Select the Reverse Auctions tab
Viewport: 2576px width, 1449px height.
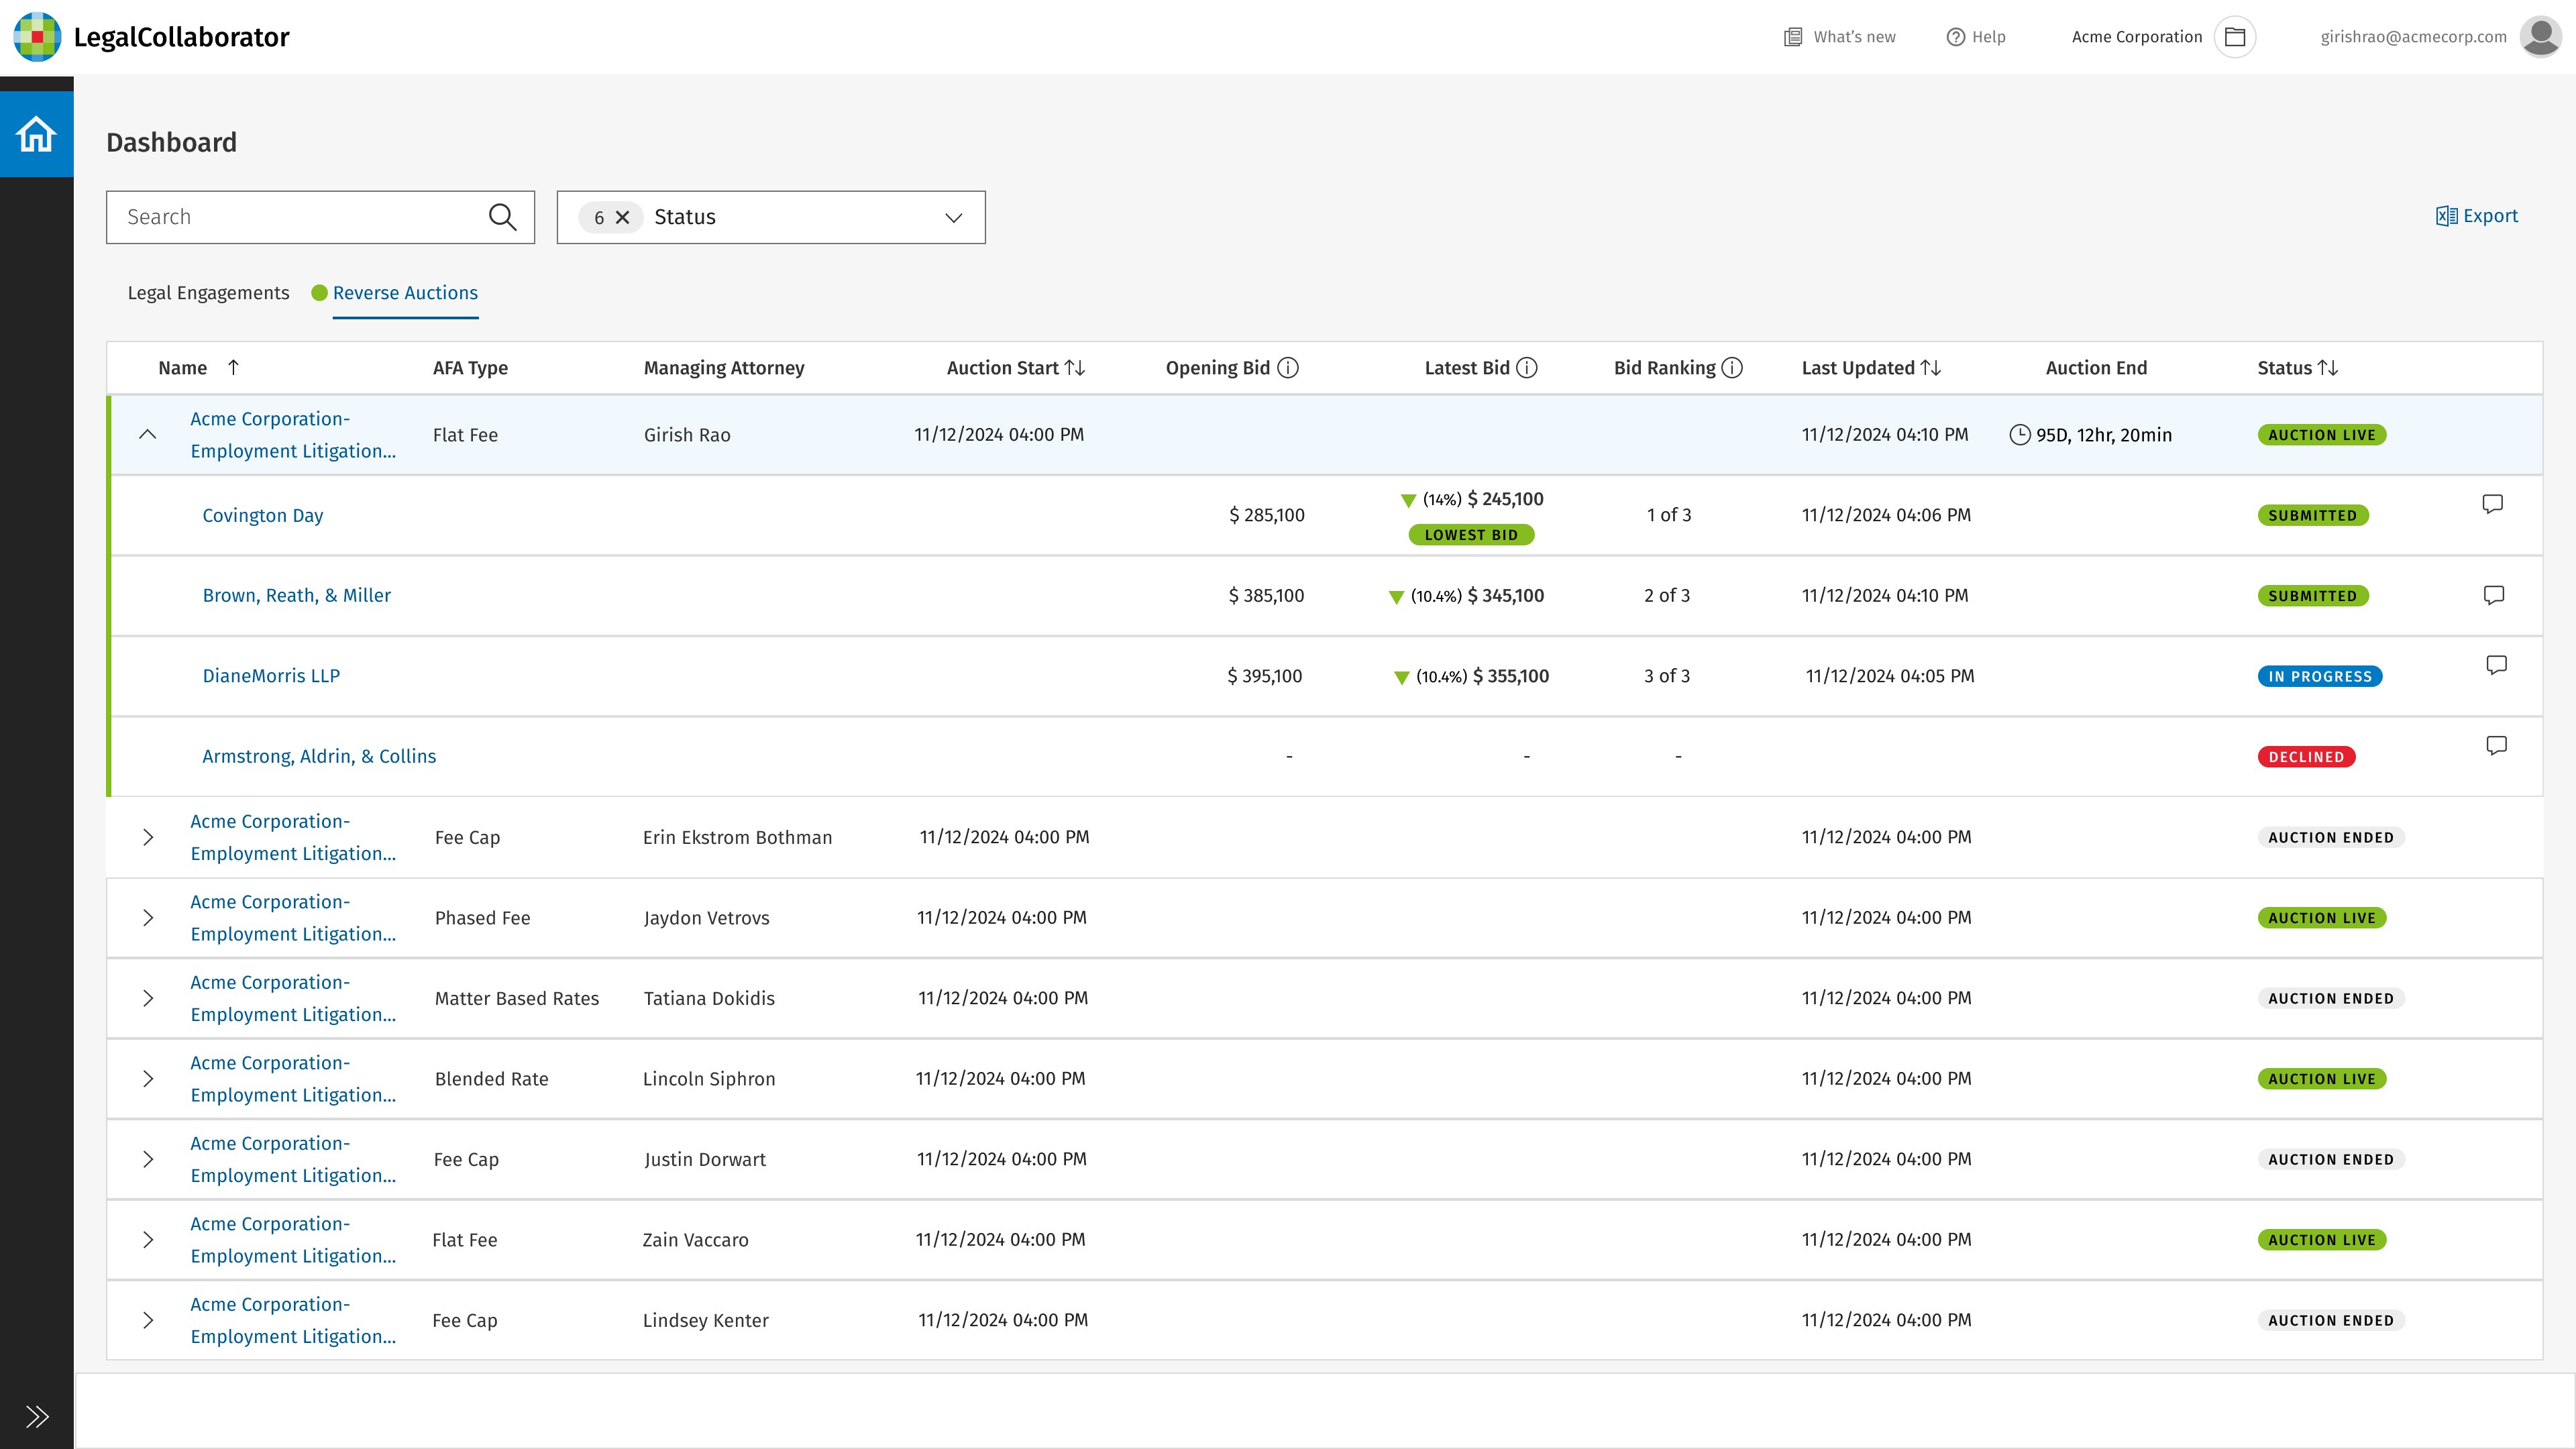(x=405, y=293)
